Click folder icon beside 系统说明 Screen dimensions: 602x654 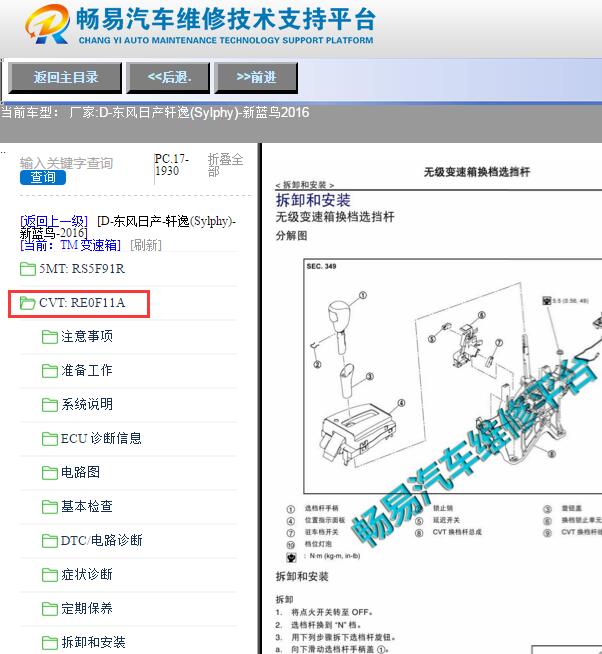tap(50, 405)
